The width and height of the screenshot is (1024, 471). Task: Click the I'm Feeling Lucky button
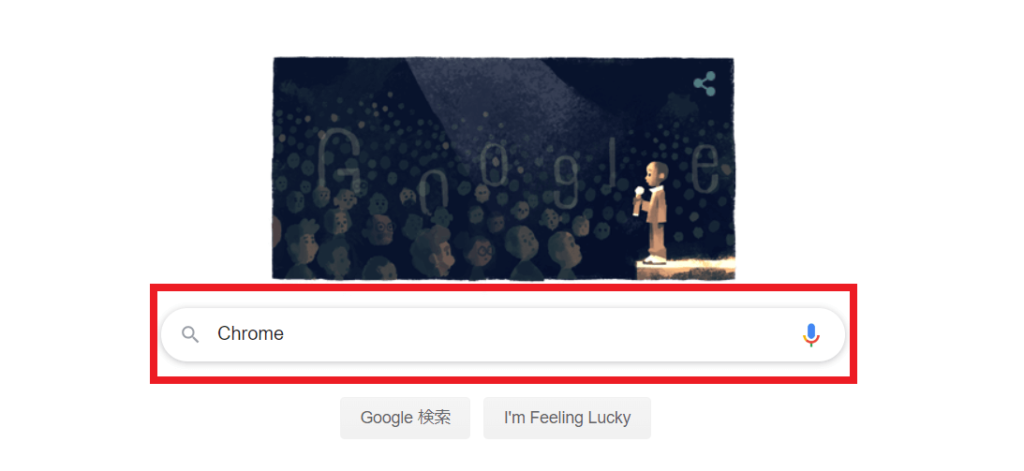[567, 418]
